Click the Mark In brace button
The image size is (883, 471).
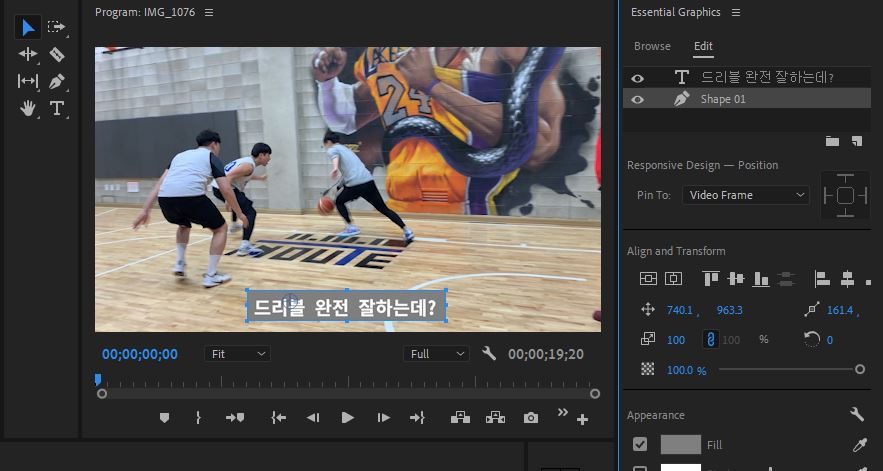(198, 417)
